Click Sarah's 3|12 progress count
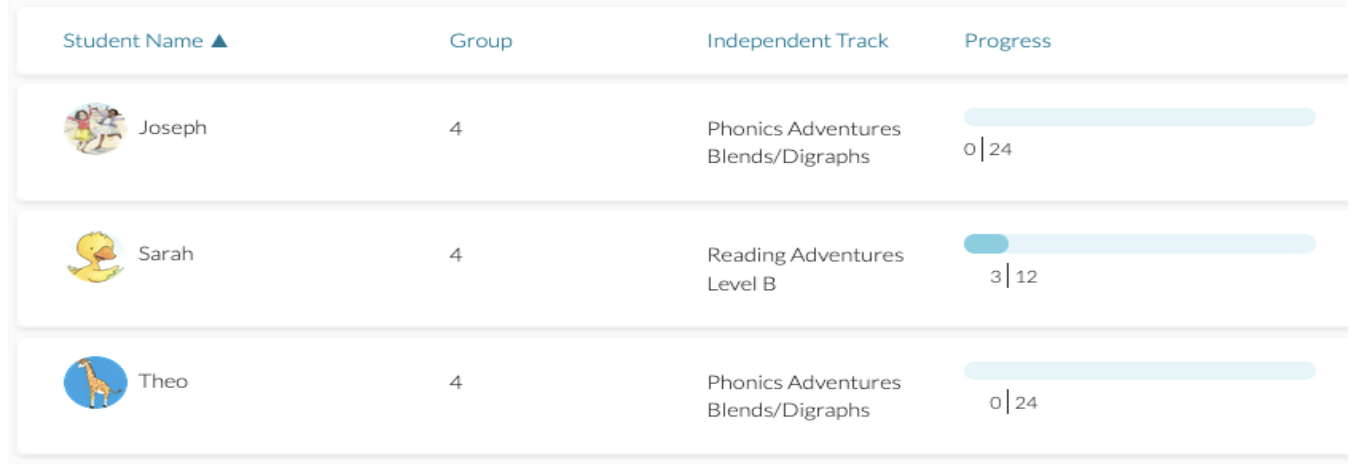 tap(1014, 276)
